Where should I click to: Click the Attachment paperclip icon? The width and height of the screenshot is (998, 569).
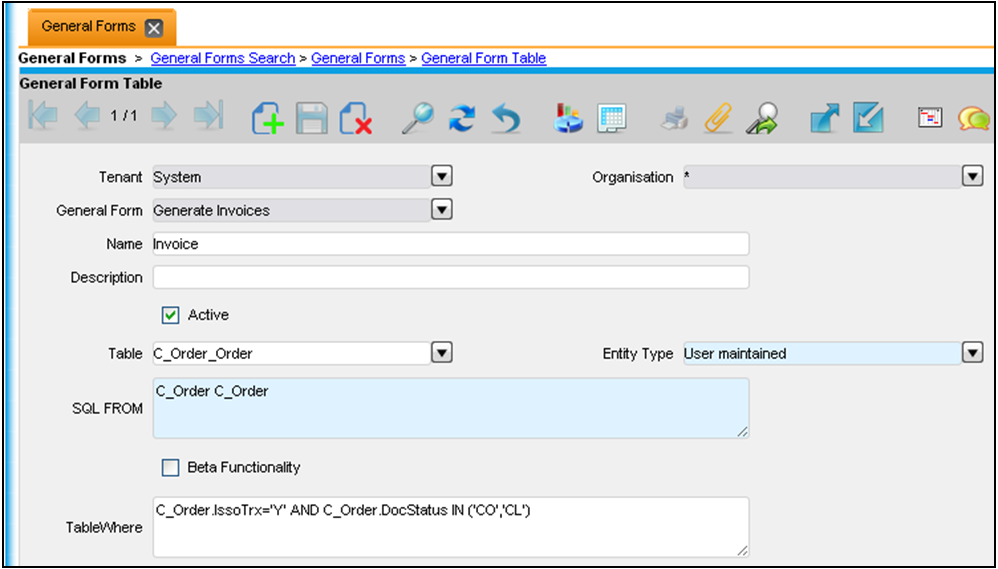coord(718,118)
